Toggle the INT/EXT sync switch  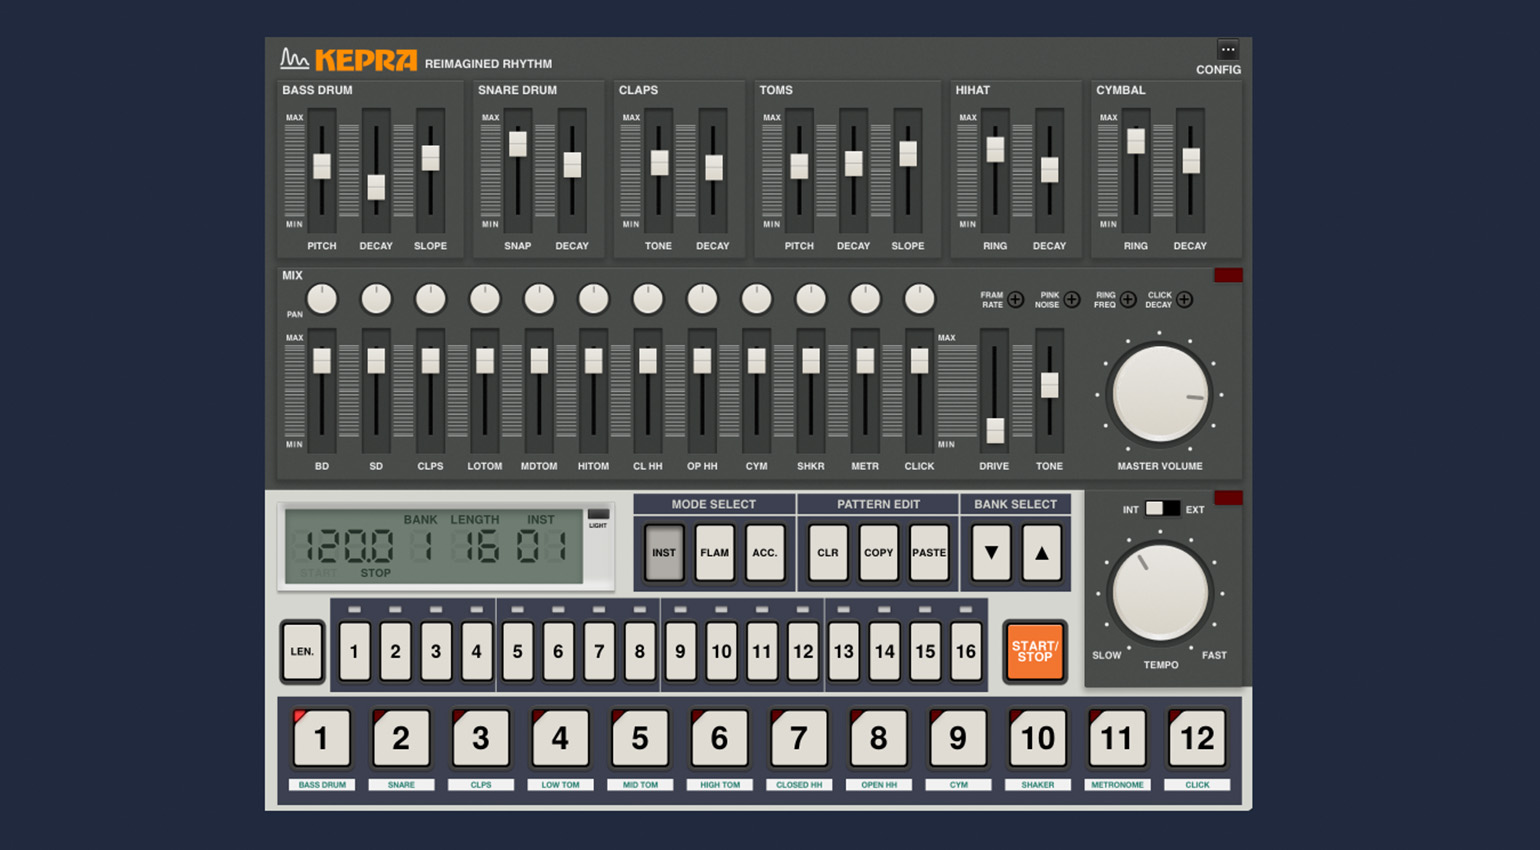(1162, 509)
